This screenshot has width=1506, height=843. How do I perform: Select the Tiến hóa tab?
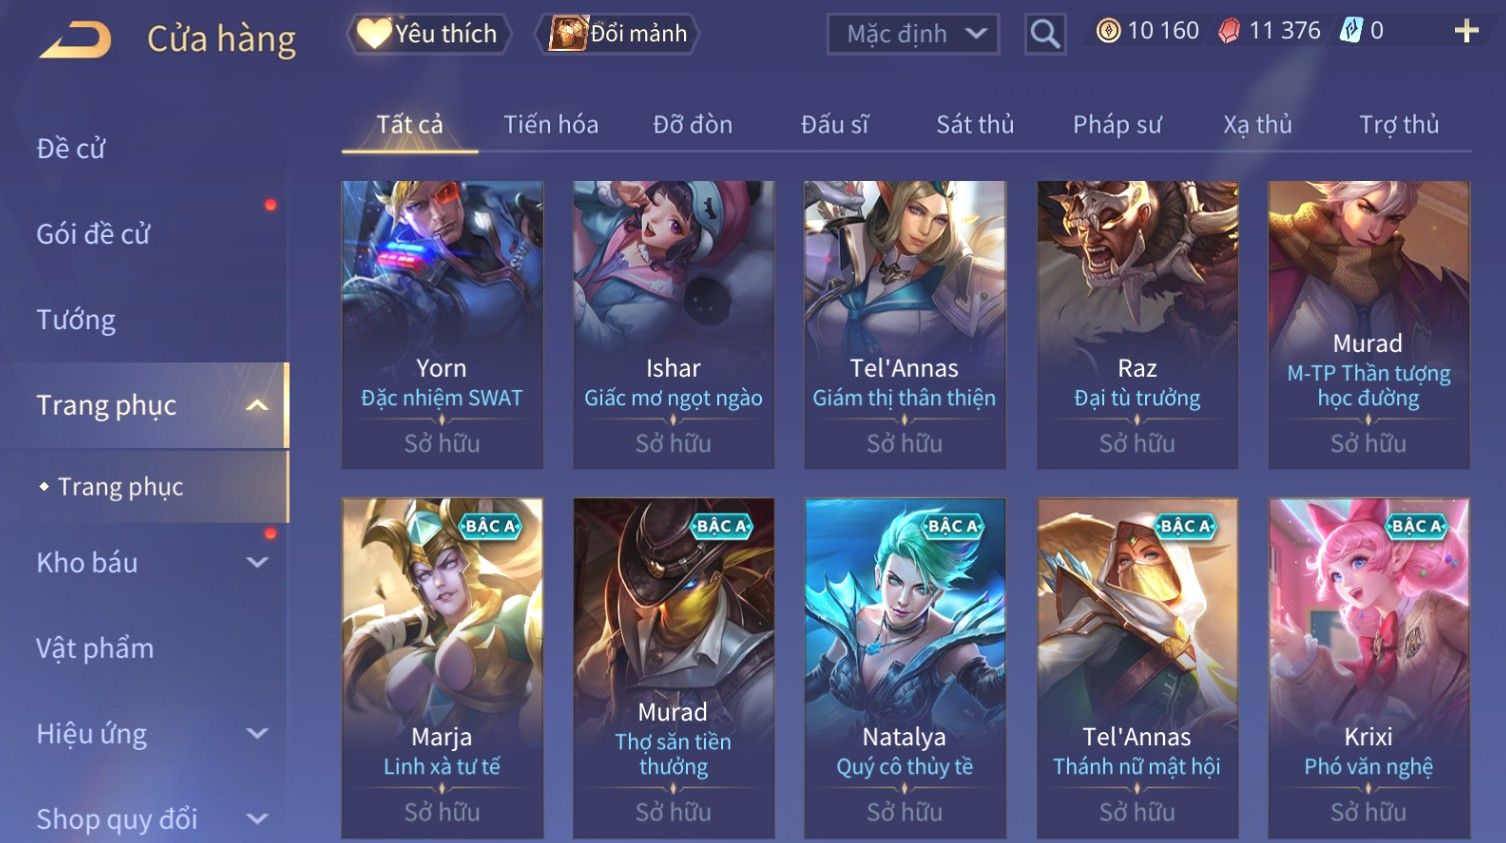(551, 124)
